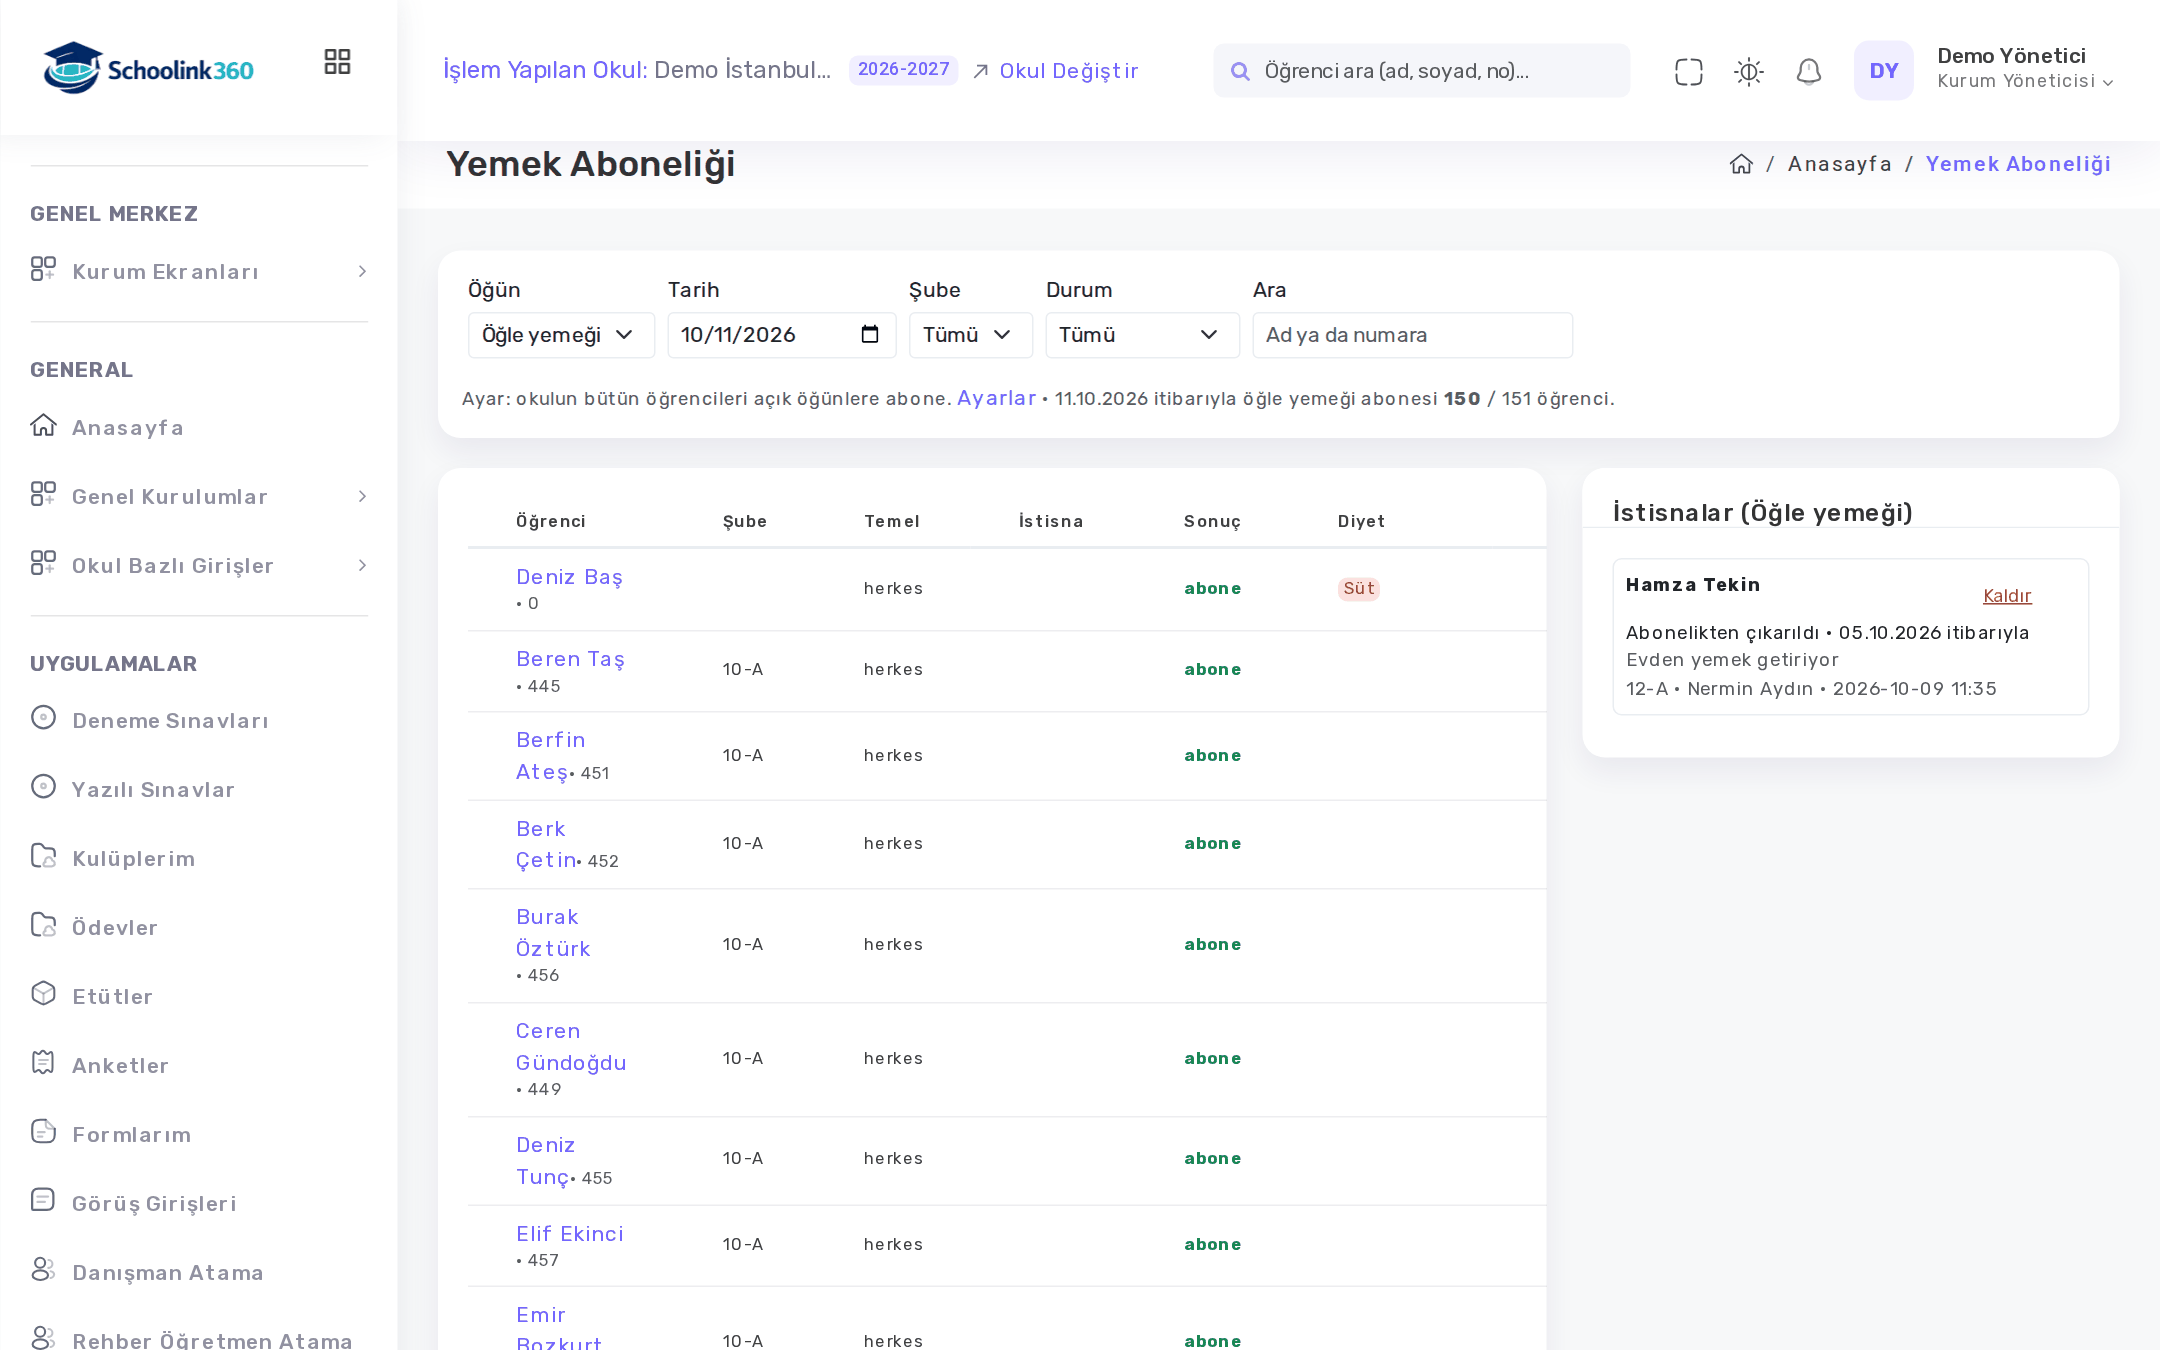The width and height of the screenshot is (2160, 1350).
Task: Click the Tarih date input
Action: 781,335
